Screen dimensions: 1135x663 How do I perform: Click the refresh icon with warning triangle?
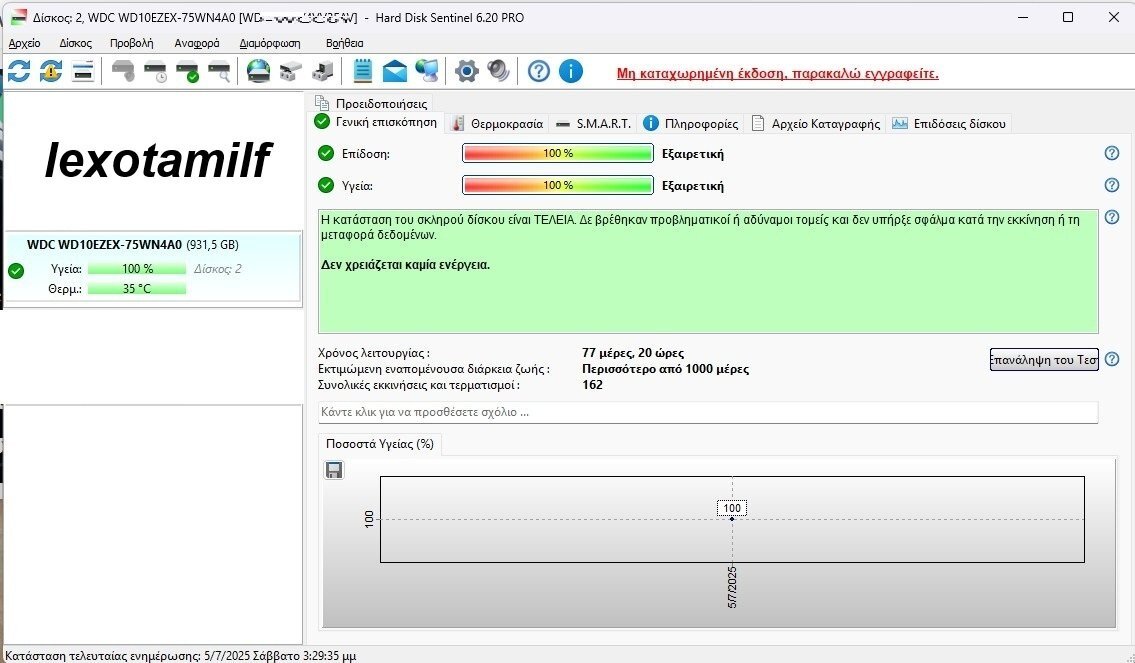tap(51, 71)
